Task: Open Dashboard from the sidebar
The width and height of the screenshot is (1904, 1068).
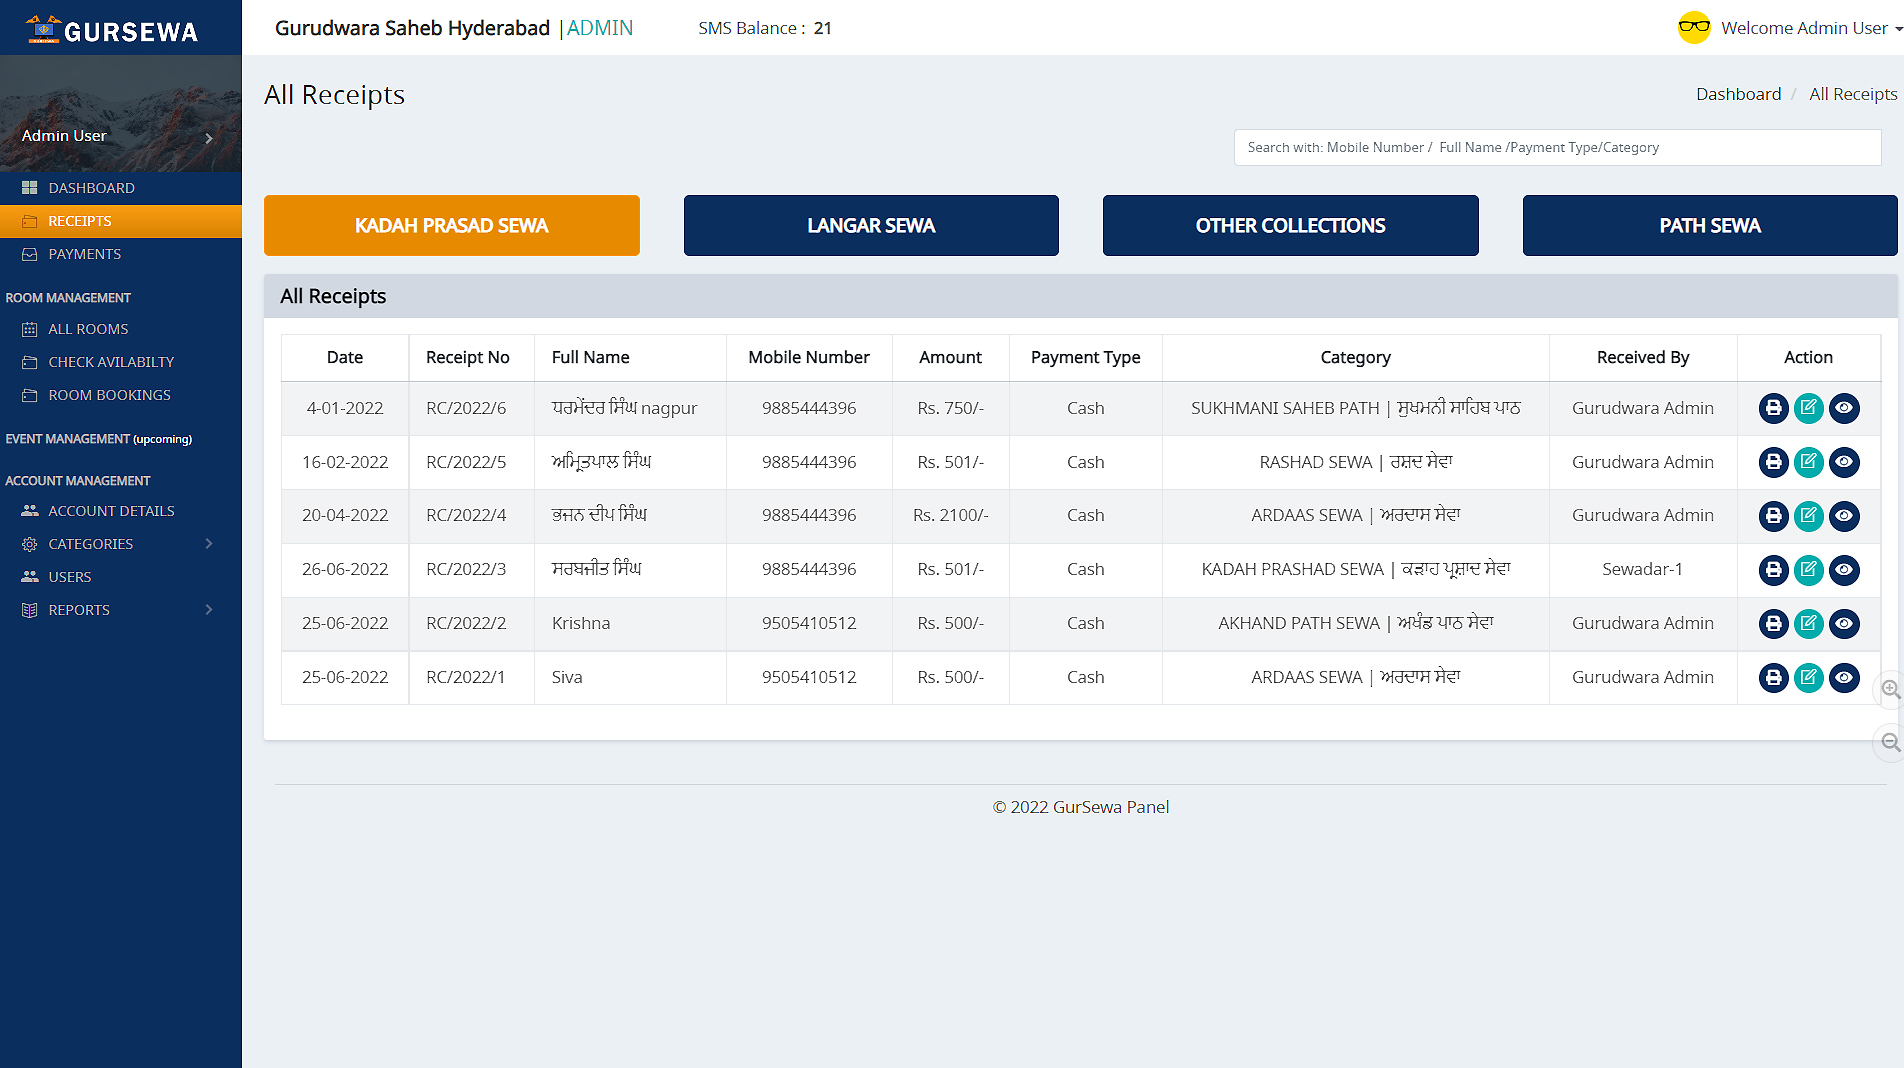Action: (x=91, y=188)
